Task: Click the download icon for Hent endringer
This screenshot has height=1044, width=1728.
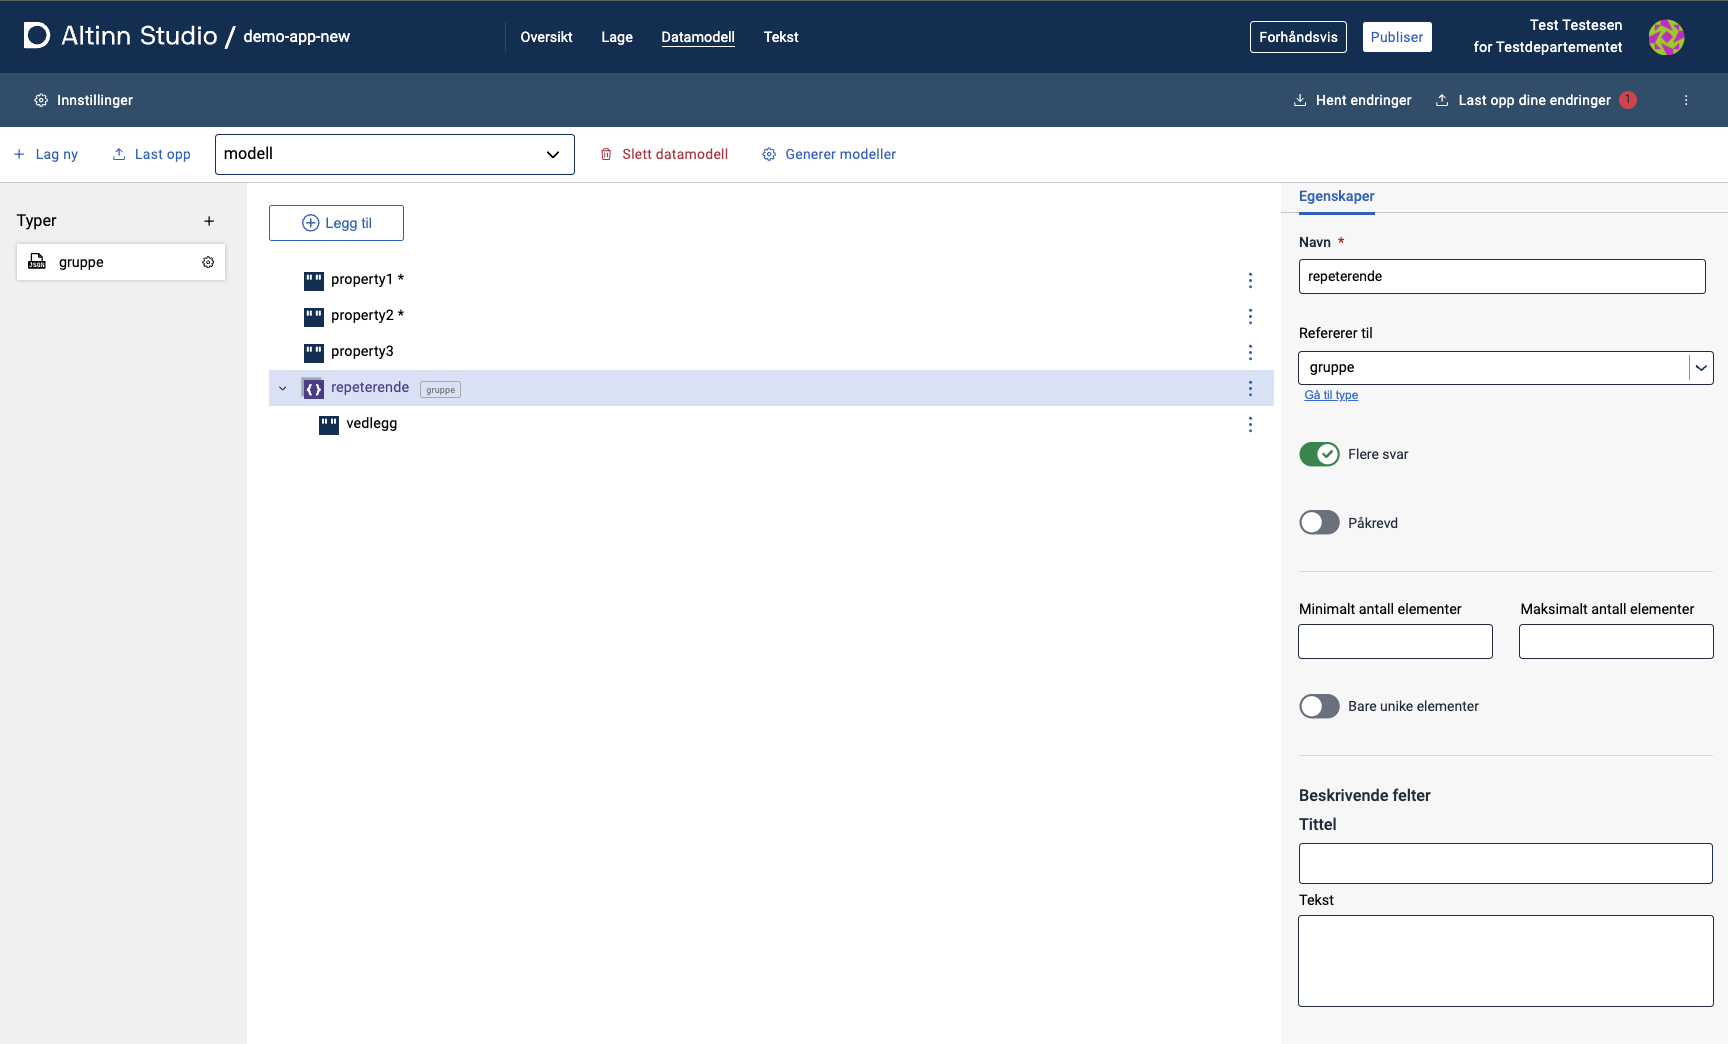Action: 1300,100
